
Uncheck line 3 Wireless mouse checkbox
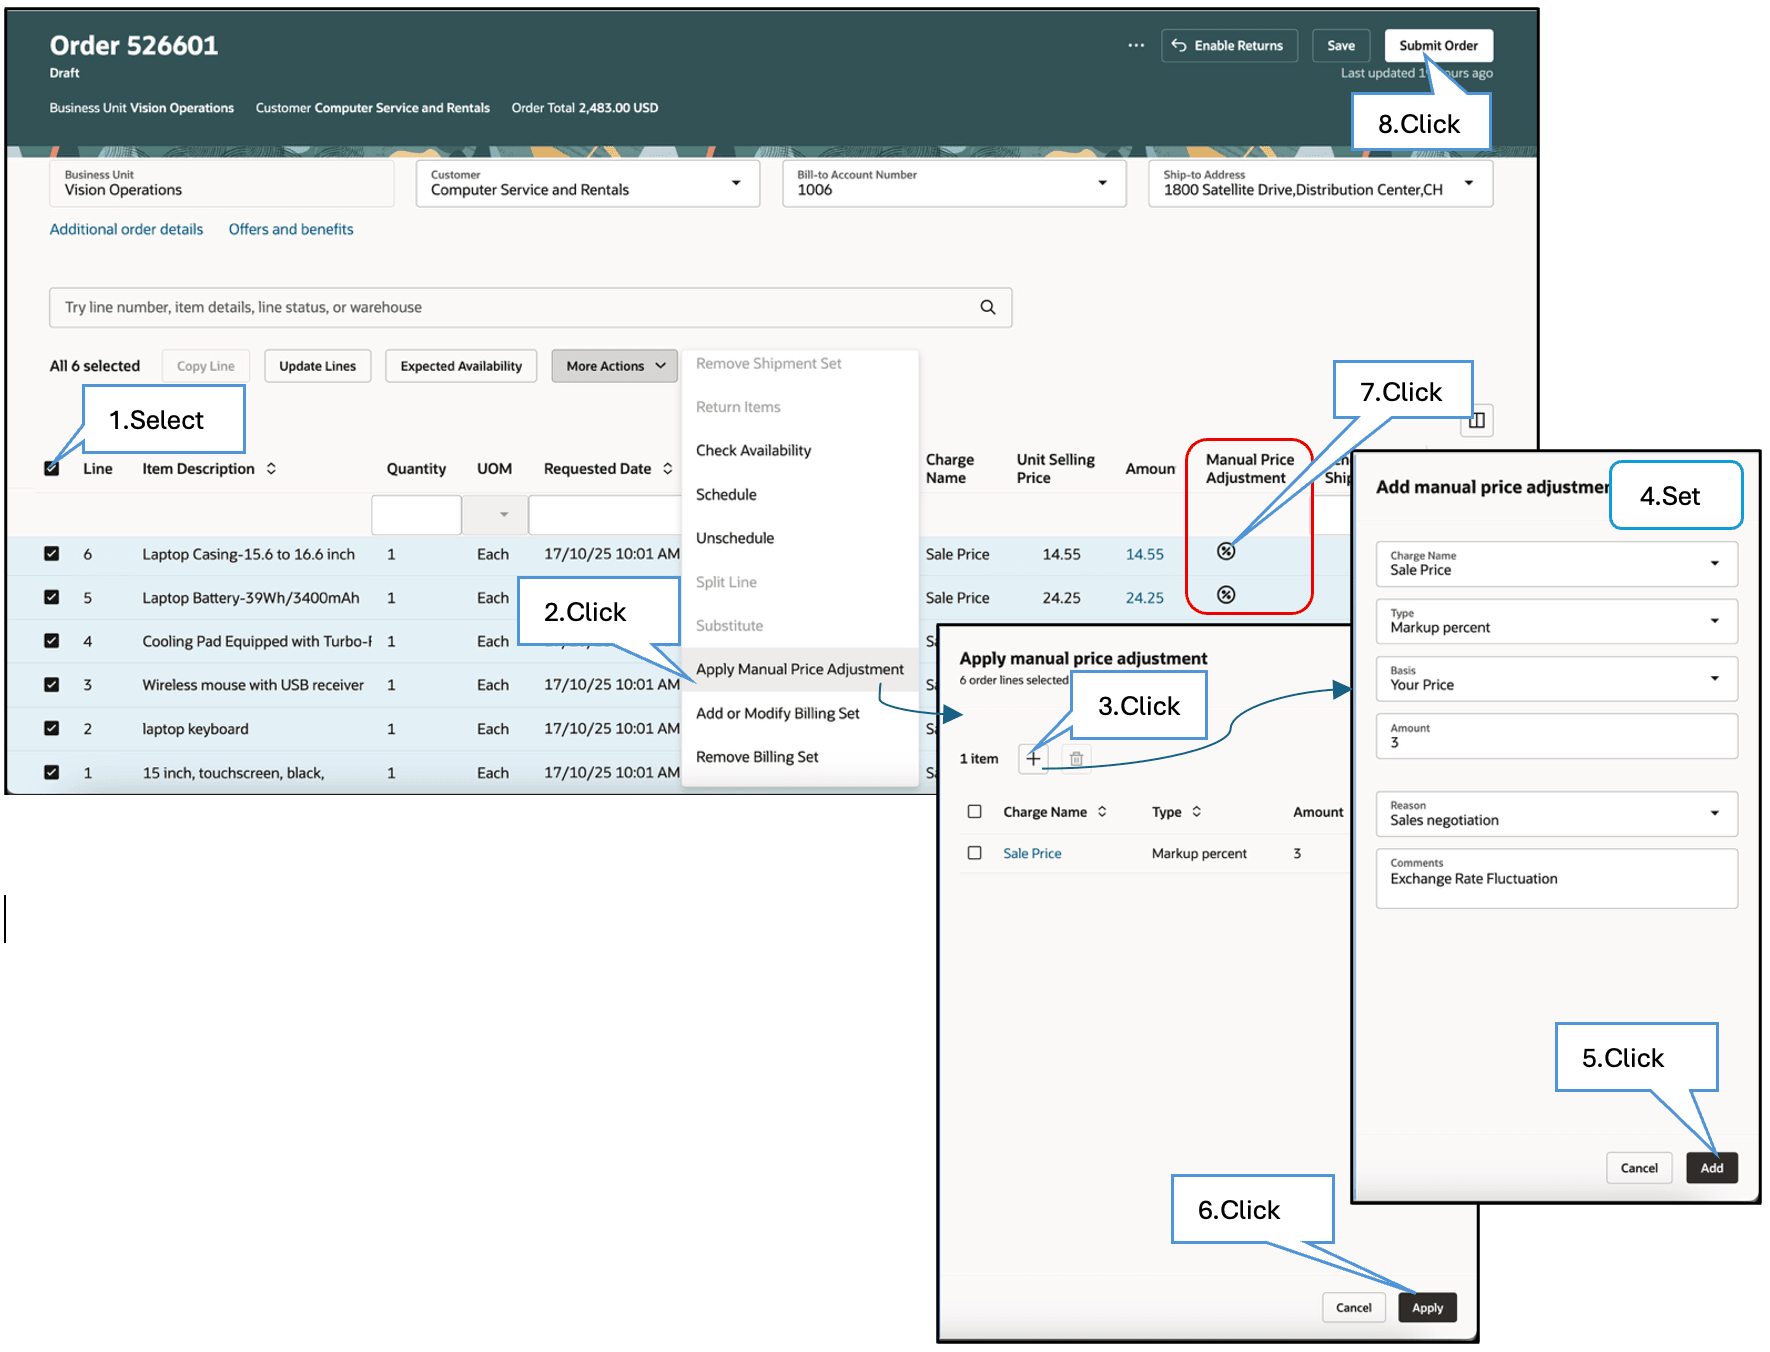coord(52,684)
